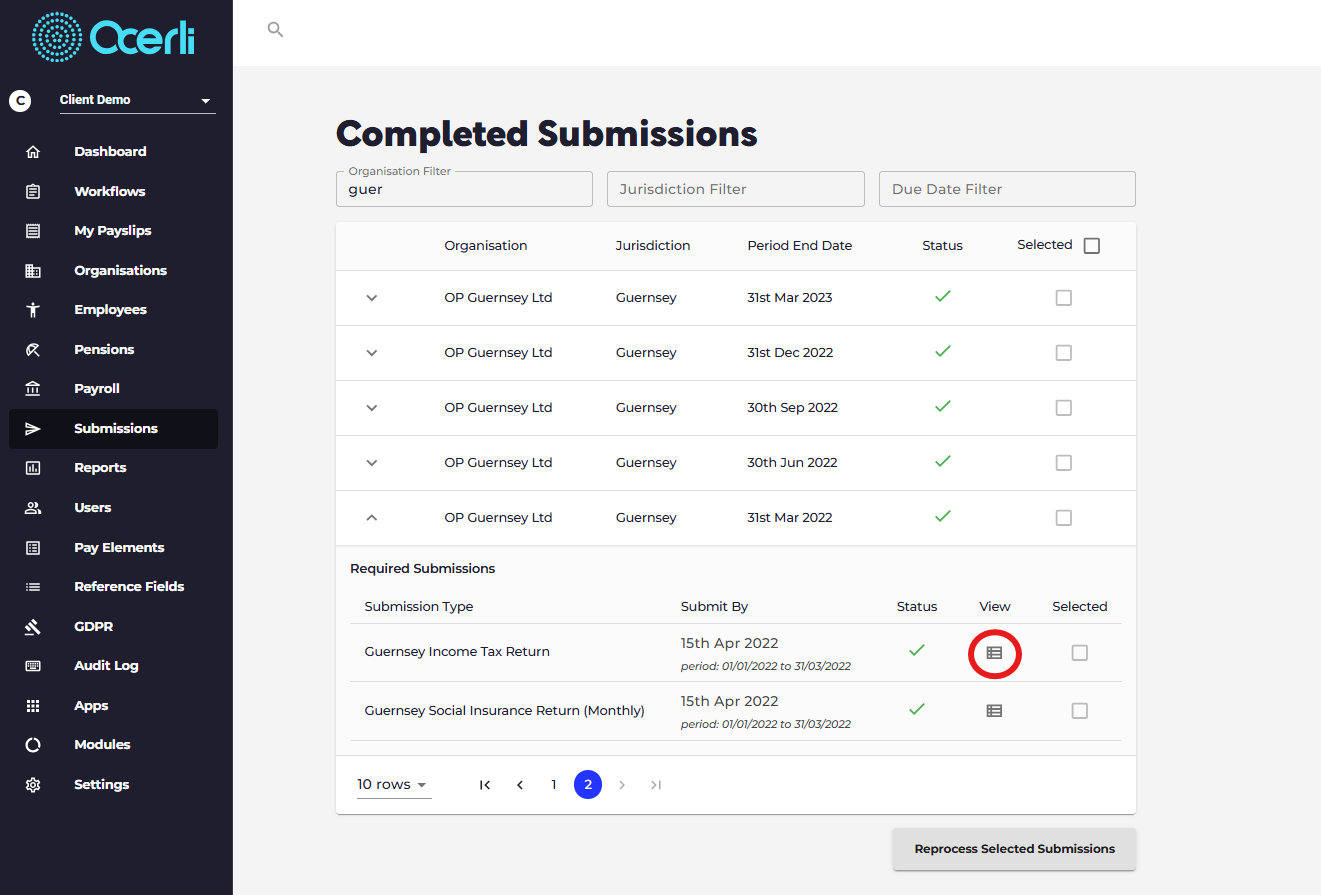Click the Dashboard home icon
Viewport: 1321px width, 895px height.
click(33, 152)
